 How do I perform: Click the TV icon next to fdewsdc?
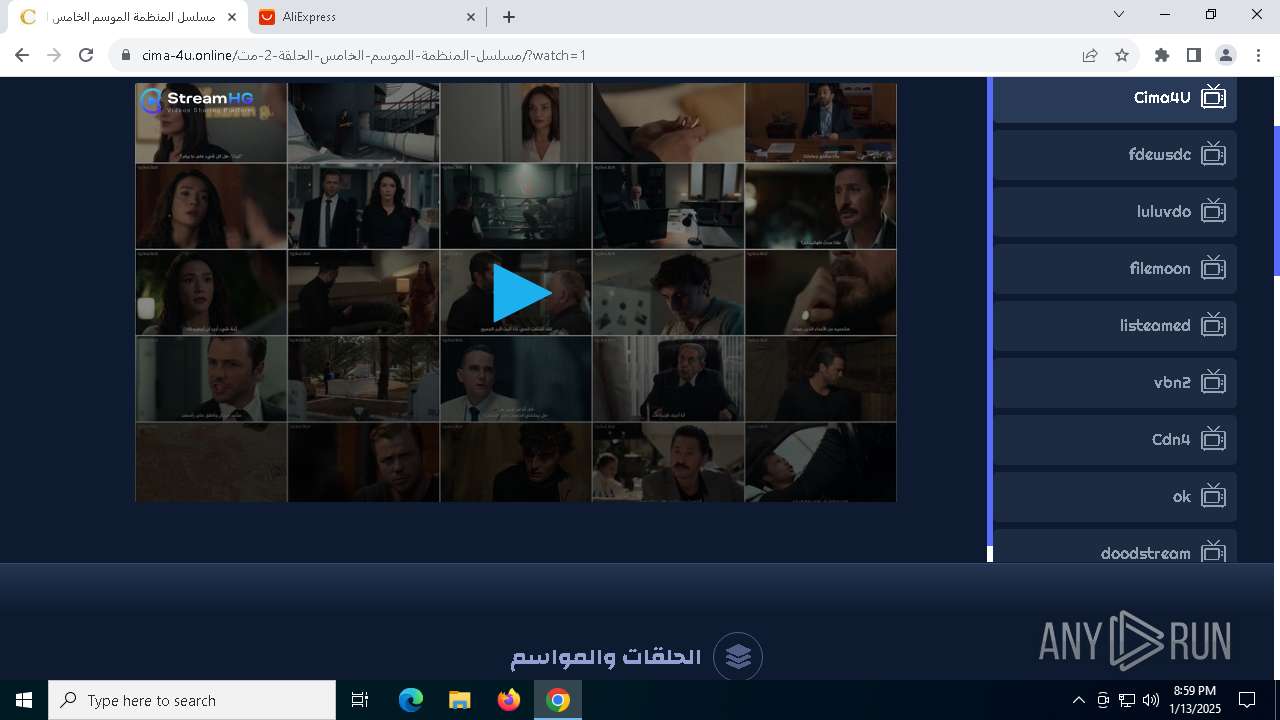1213,154
